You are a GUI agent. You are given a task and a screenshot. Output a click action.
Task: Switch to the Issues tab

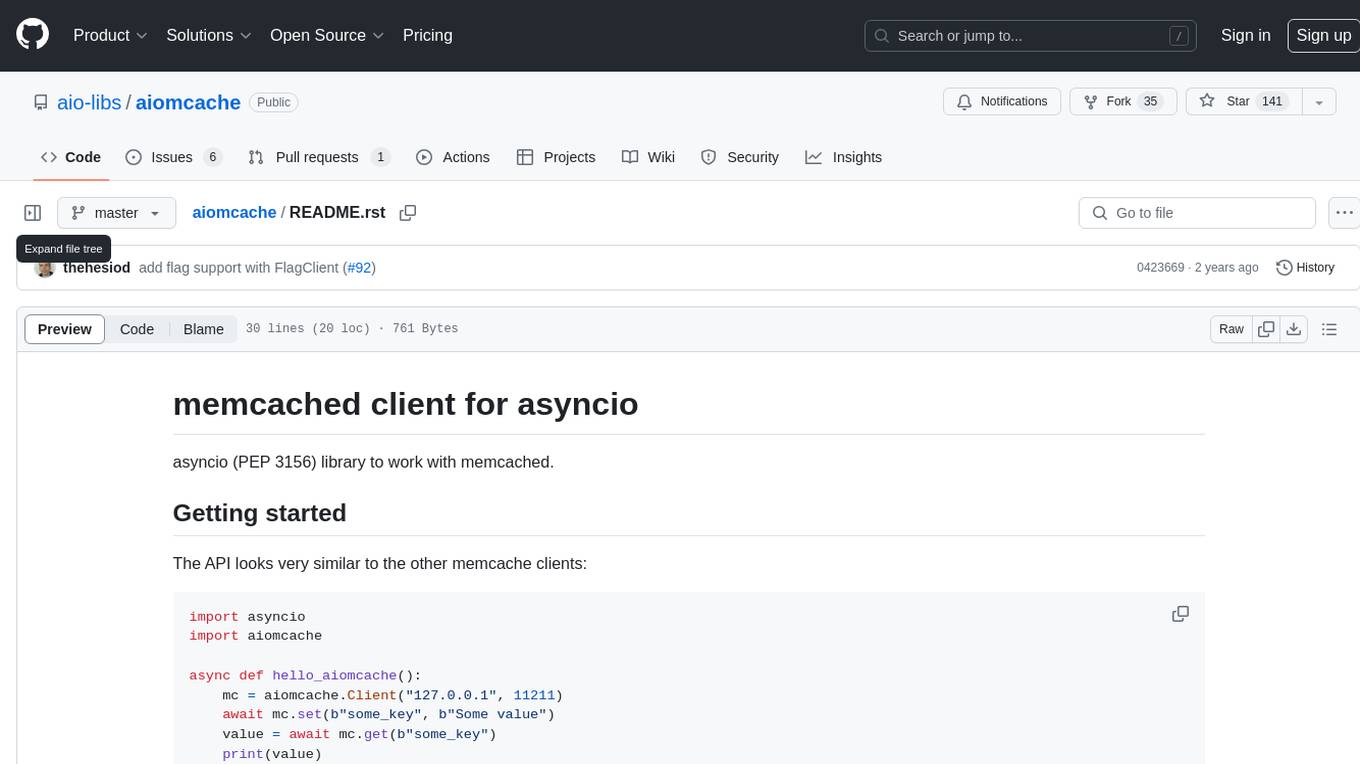pyautogui.click(x=173, y=157)
